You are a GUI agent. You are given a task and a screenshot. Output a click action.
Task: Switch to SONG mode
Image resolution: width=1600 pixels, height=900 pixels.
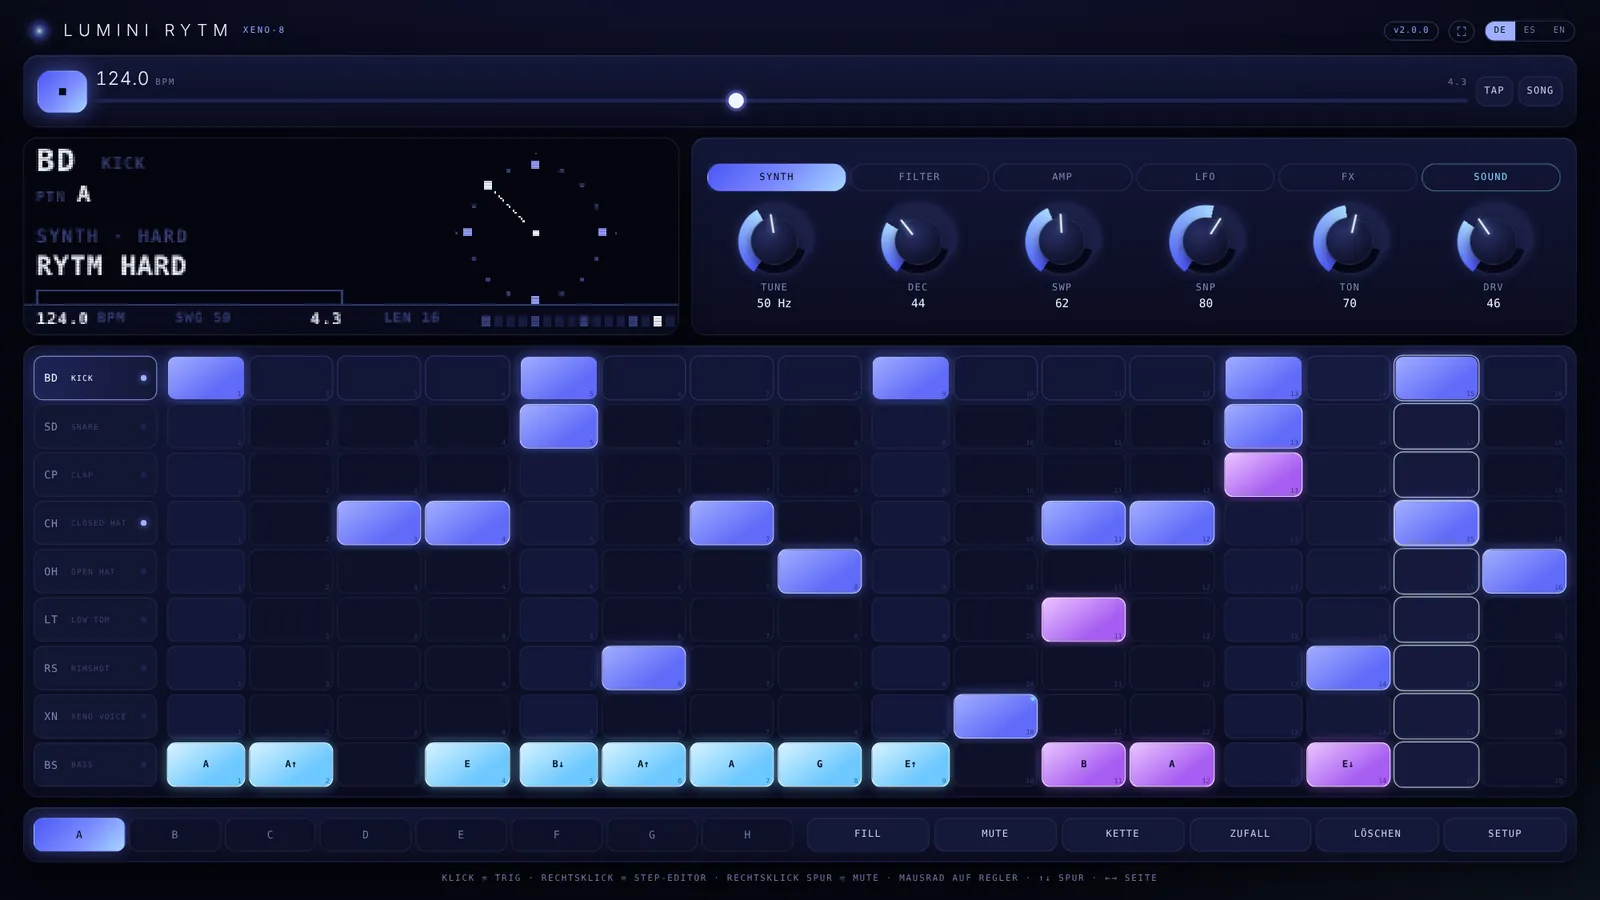1540,91
